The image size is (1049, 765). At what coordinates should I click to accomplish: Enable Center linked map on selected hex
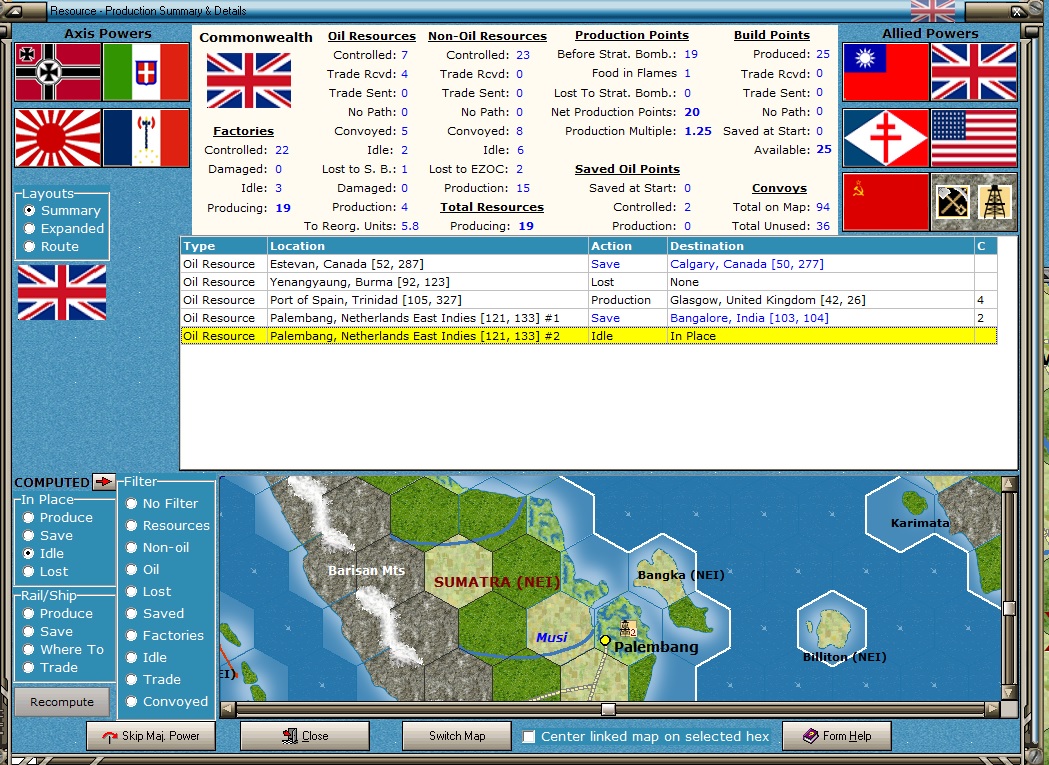click(x=529, y=736)
